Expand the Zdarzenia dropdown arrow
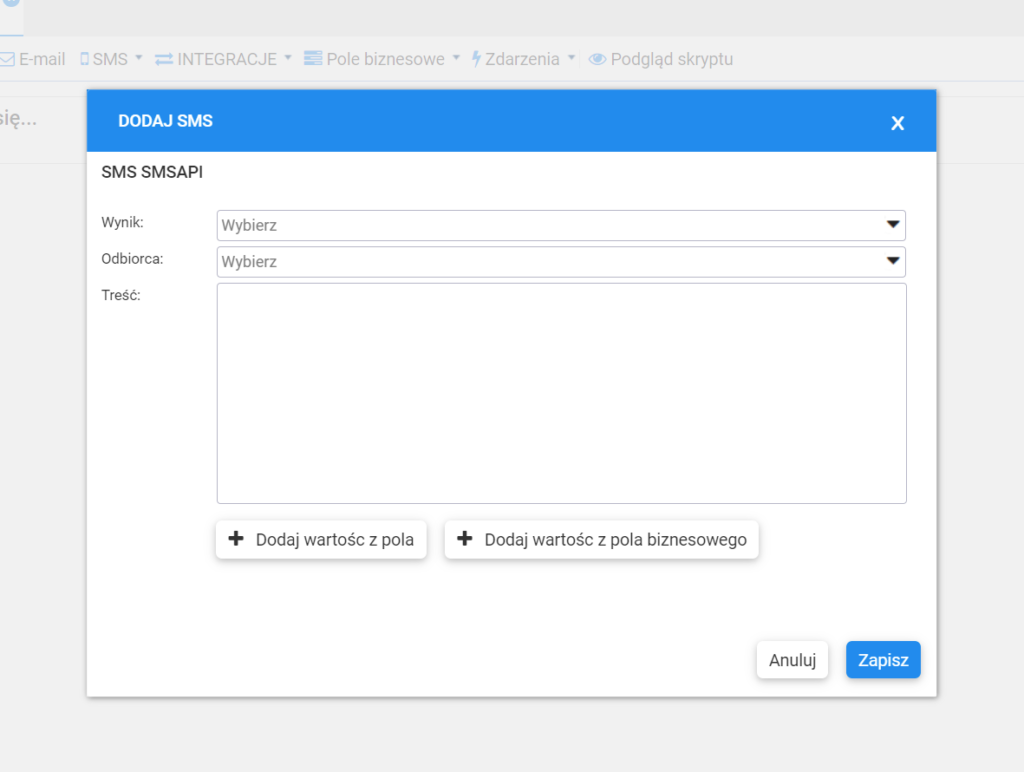Viewport: 1024px width, 772px height. click(x=571, y=58)
